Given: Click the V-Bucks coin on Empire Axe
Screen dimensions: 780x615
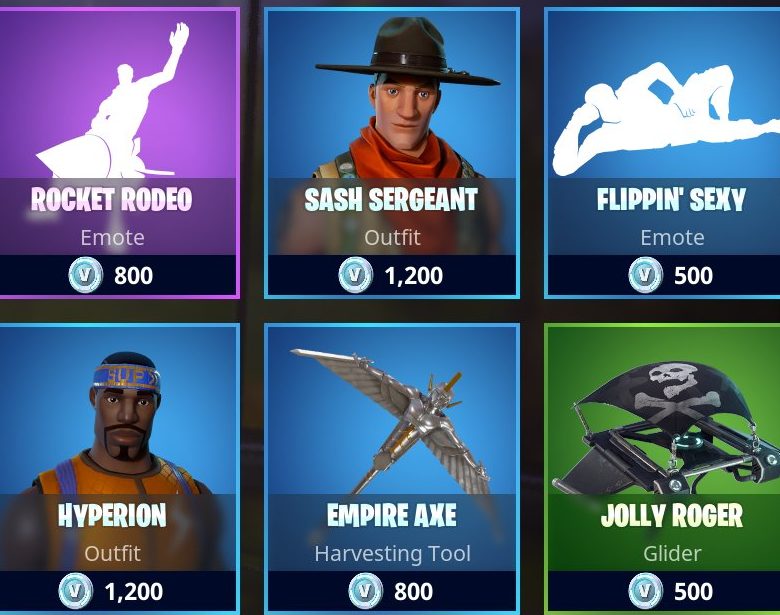Looking at the screenshot, I should tap(366, 591).
